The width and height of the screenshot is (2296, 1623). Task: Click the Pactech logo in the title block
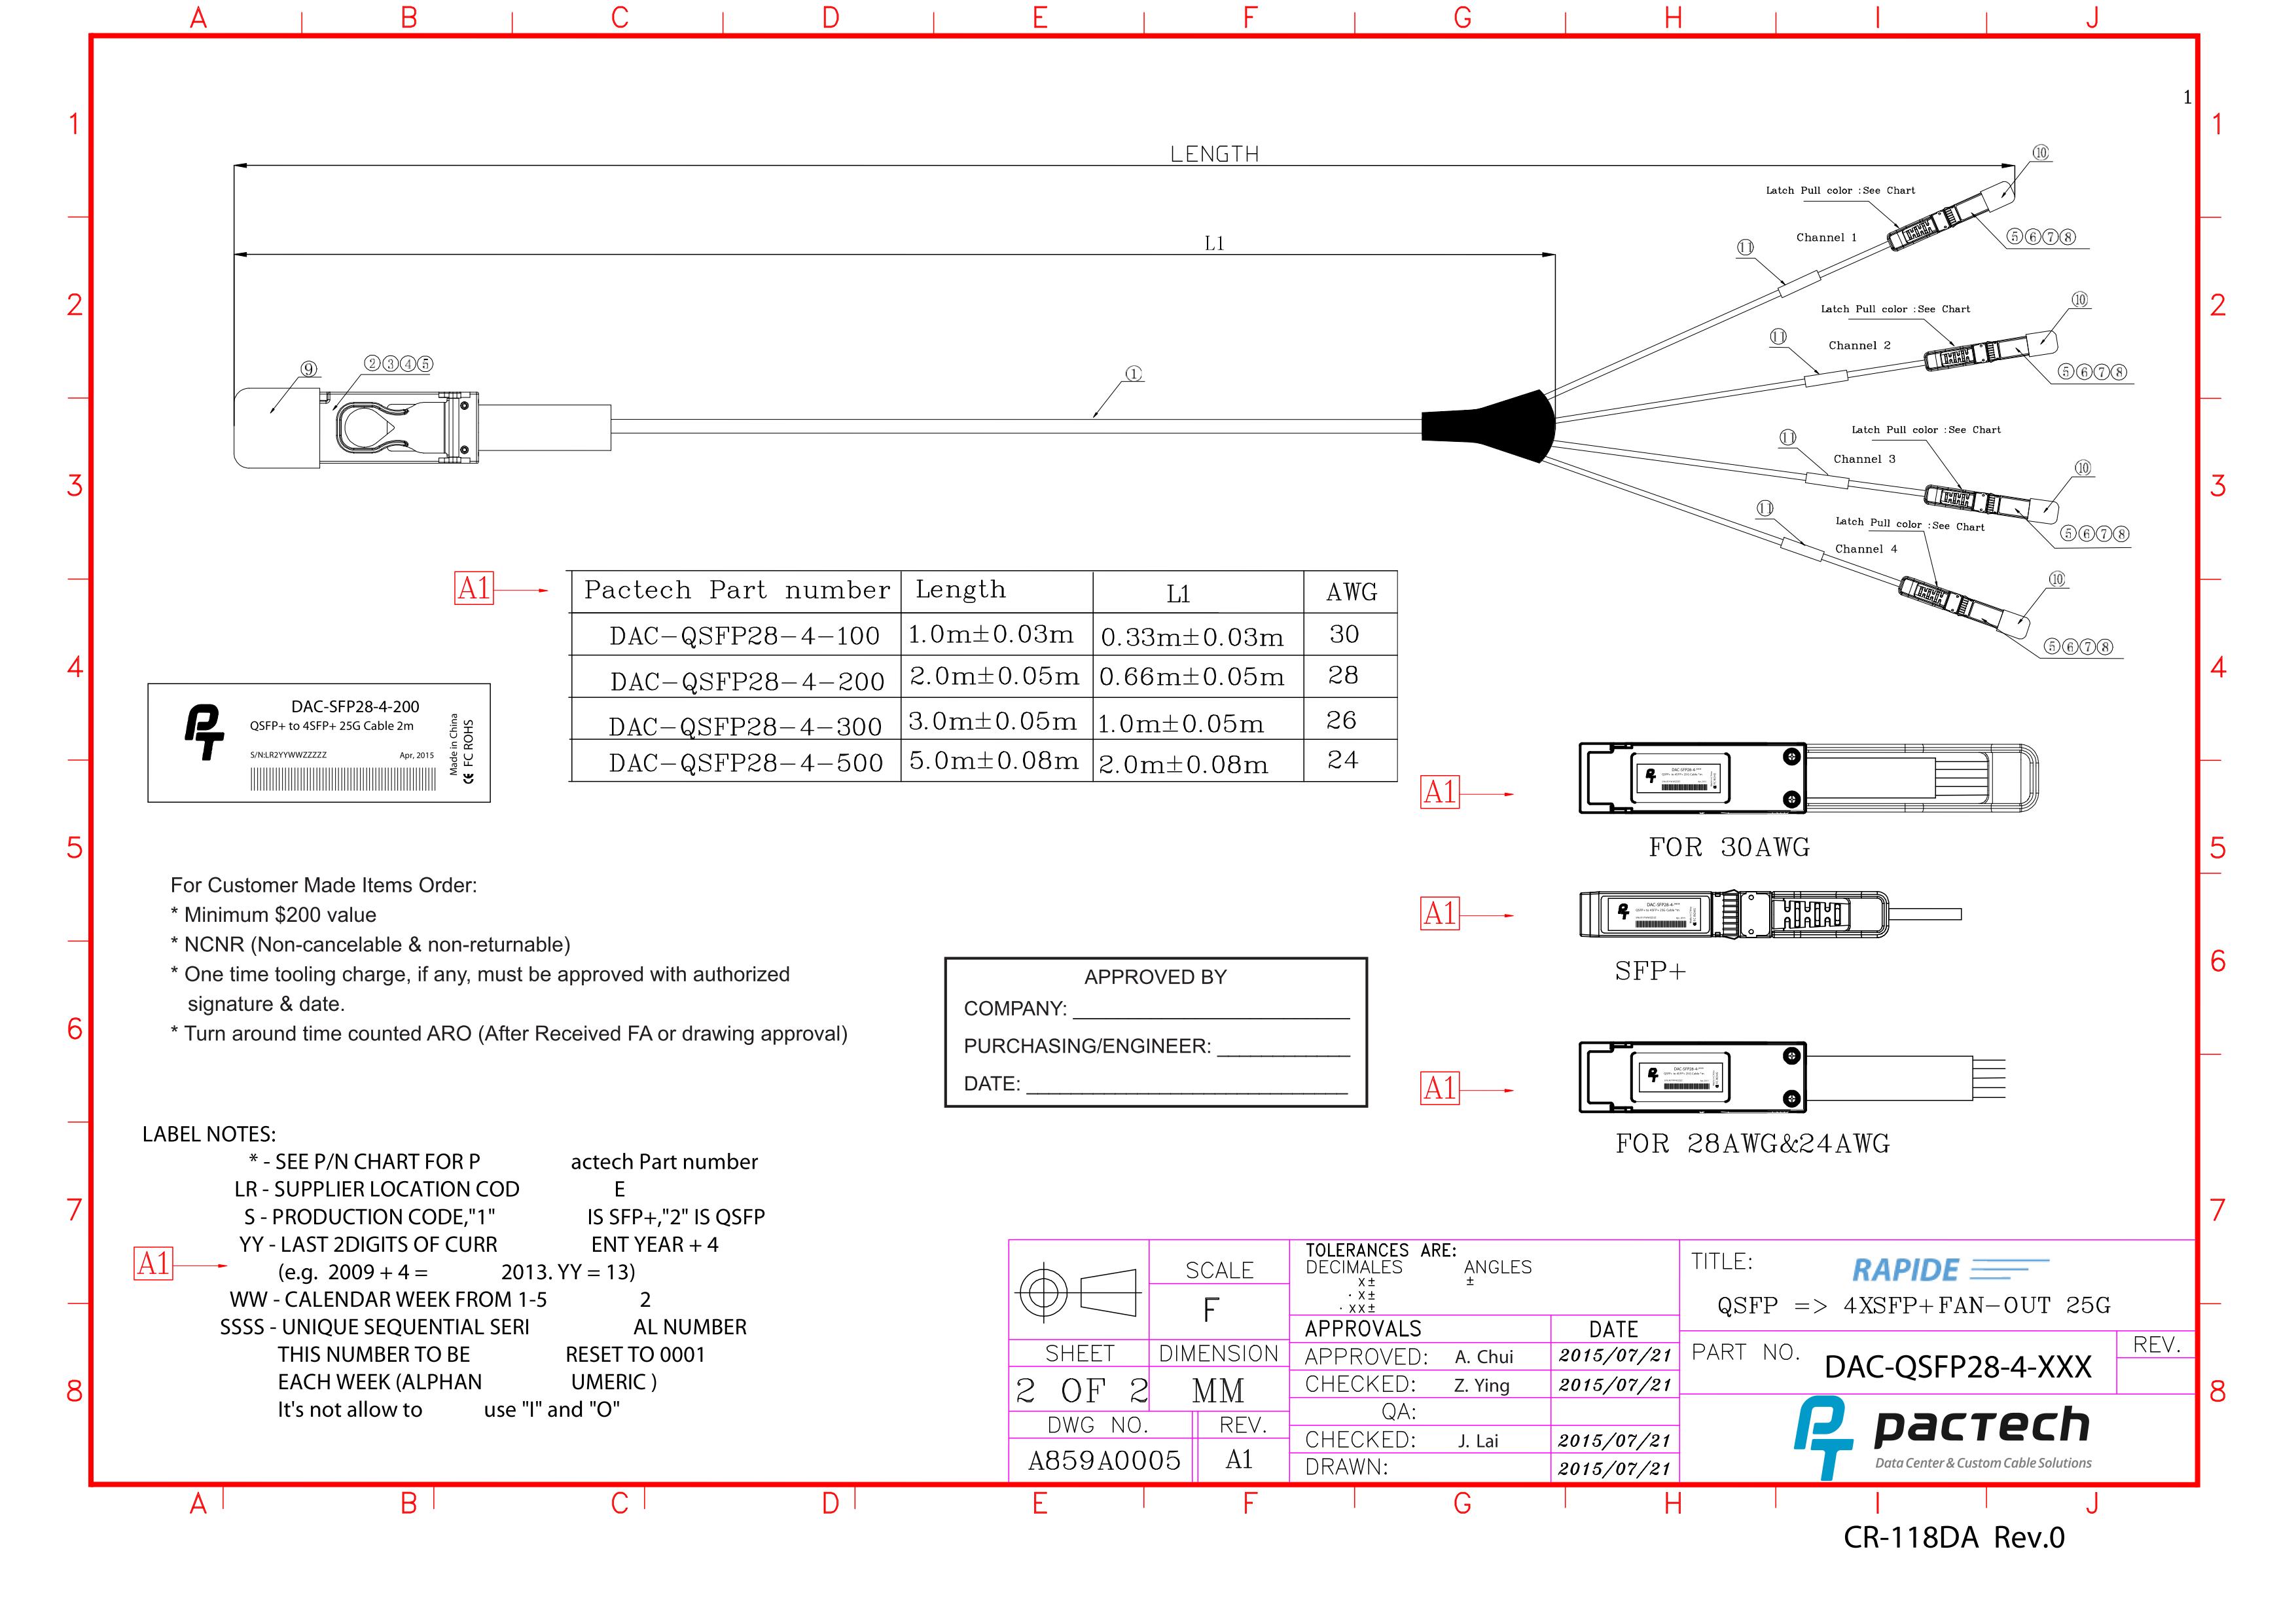pyautogui.click(x=1942, y=1437)
